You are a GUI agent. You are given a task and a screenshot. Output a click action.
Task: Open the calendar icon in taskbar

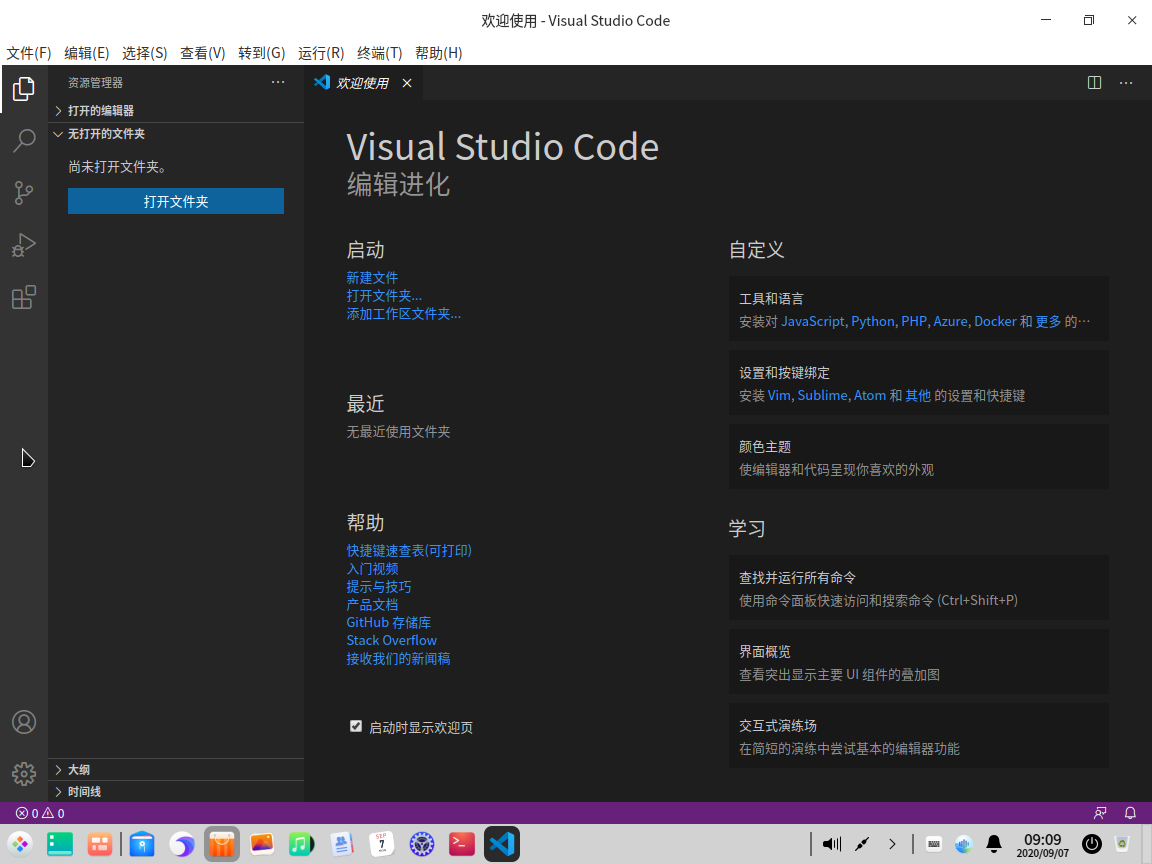pos(381,844)
